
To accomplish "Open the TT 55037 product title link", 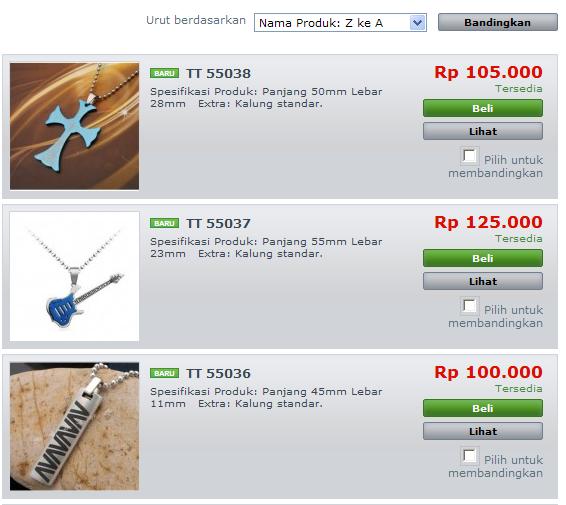I will 218,223.
